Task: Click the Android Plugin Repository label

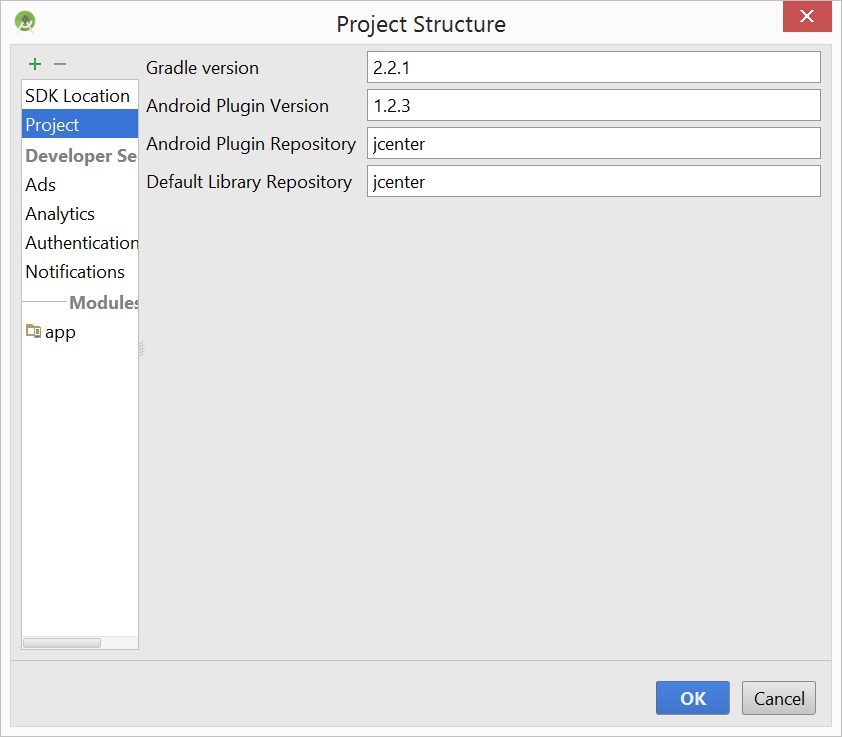Action: pos(251,144)
